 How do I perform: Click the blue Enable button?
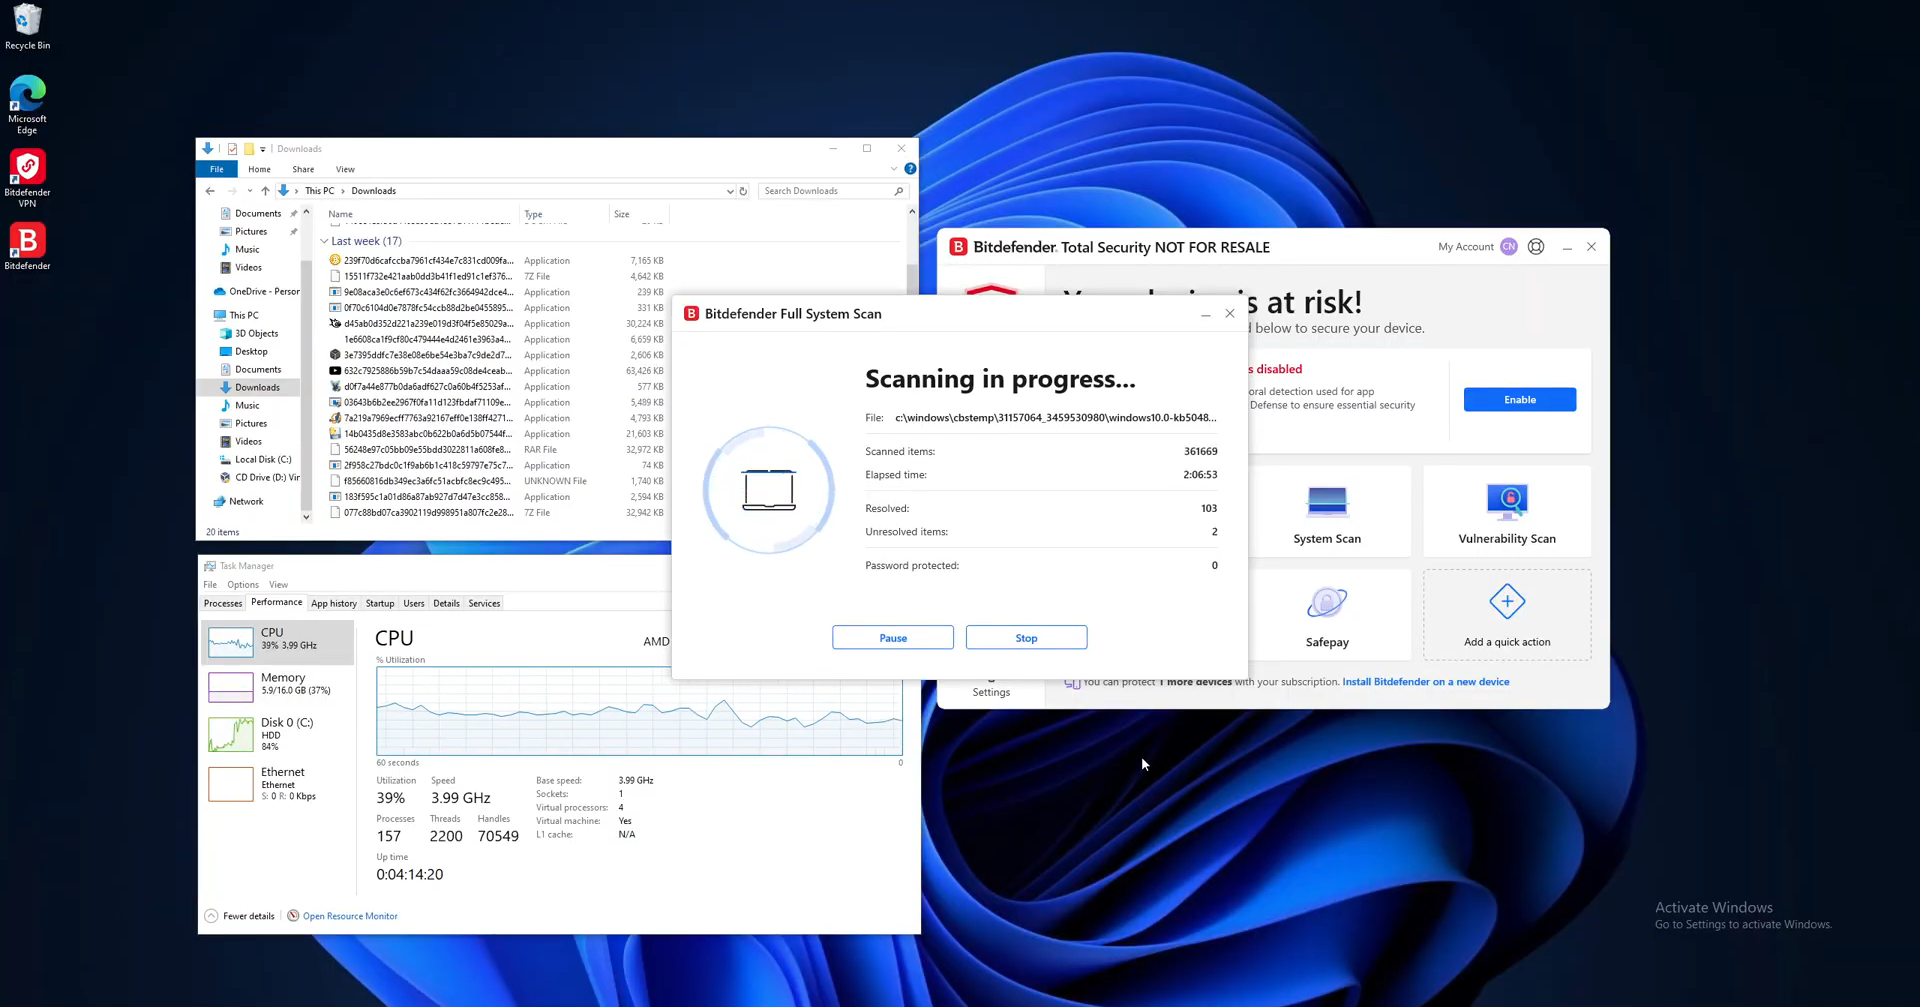[x=1520, y=400]
